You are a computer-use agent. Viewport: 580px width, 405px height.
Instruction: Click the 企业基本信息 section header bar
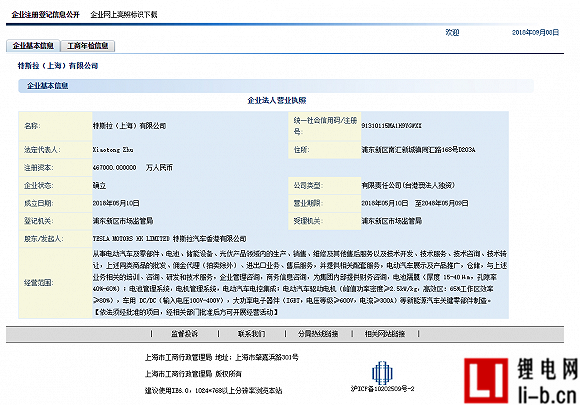click(276, 86)
